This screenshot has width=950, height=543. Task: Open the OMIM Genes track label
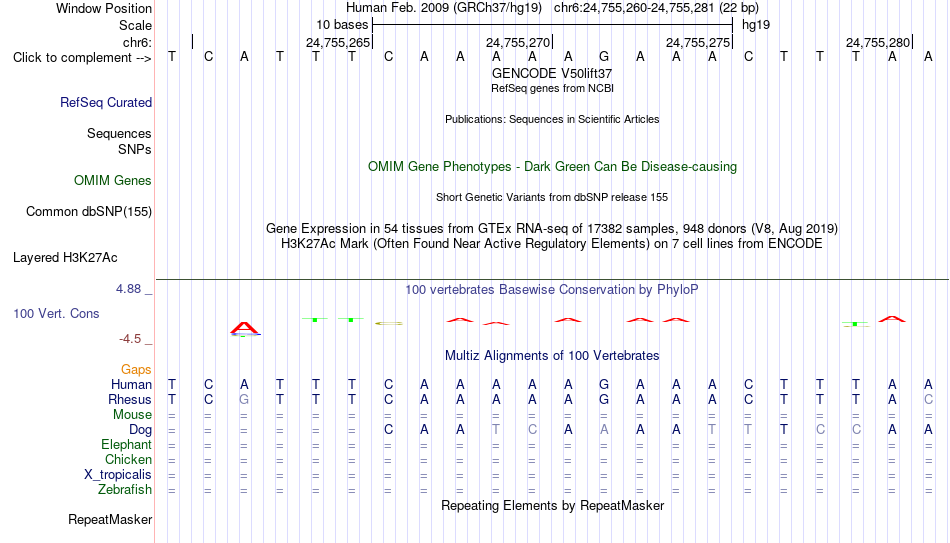tap(113, 181)
